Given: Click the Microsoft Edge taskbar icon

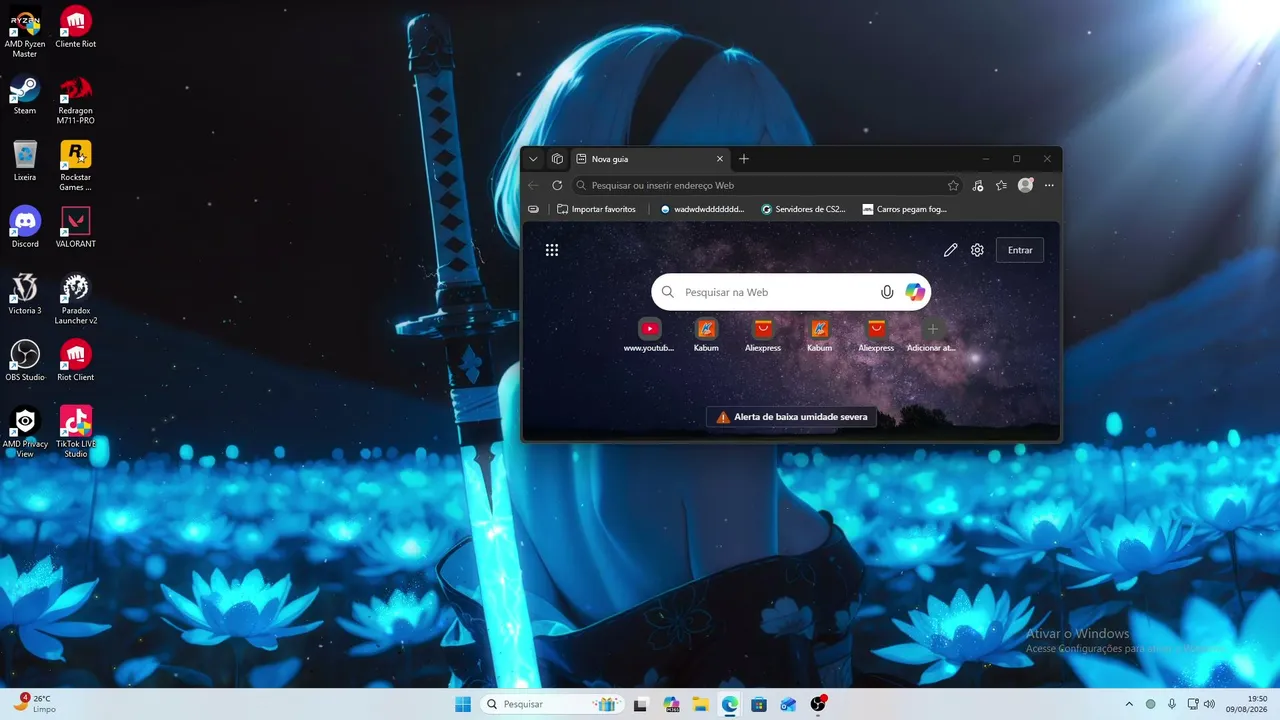Looking at the screenshot, I should click(x=730, y=704).
